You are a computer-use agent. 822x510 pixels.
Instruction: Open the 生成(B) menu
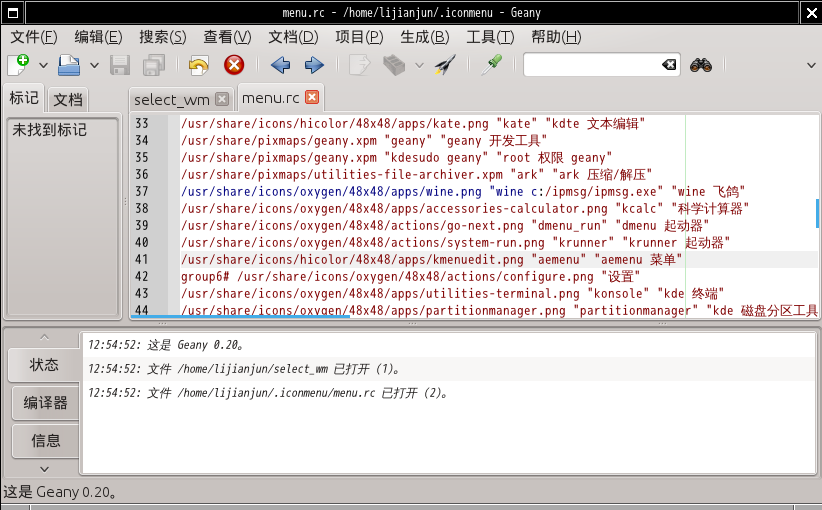point(425,37)
